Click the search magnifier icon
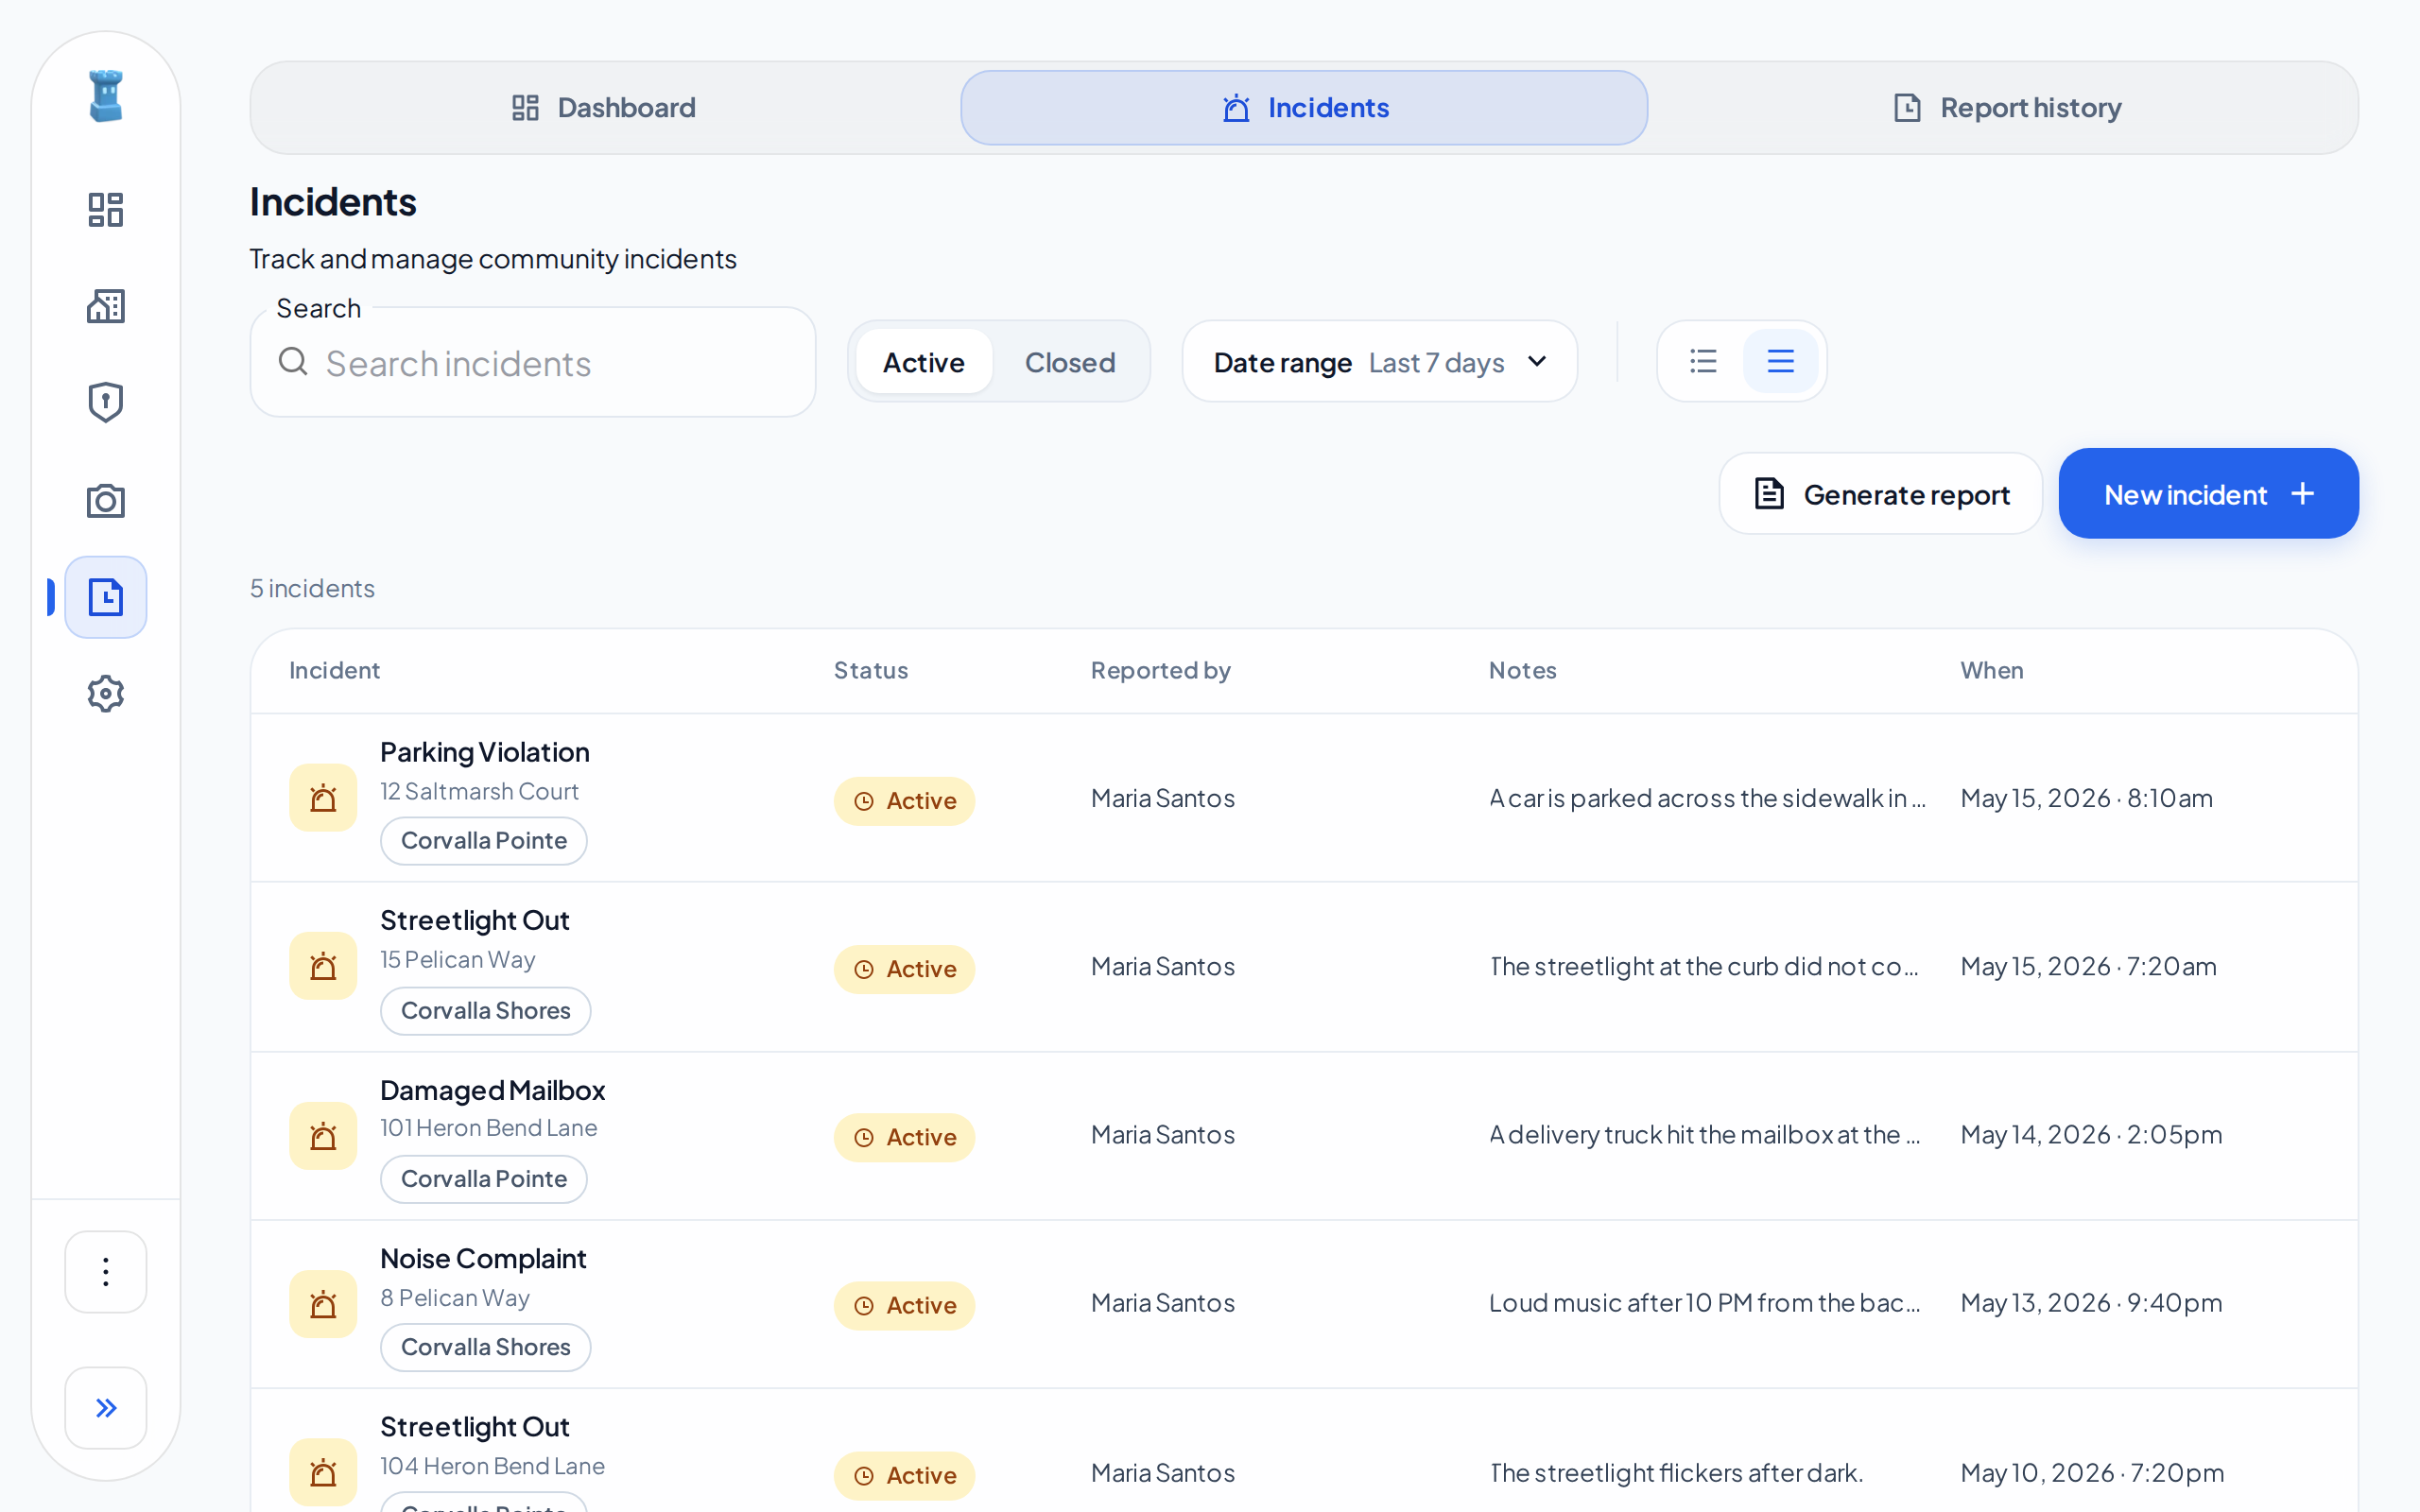This screenshot has height=1512, width=2420. [293, 361]
